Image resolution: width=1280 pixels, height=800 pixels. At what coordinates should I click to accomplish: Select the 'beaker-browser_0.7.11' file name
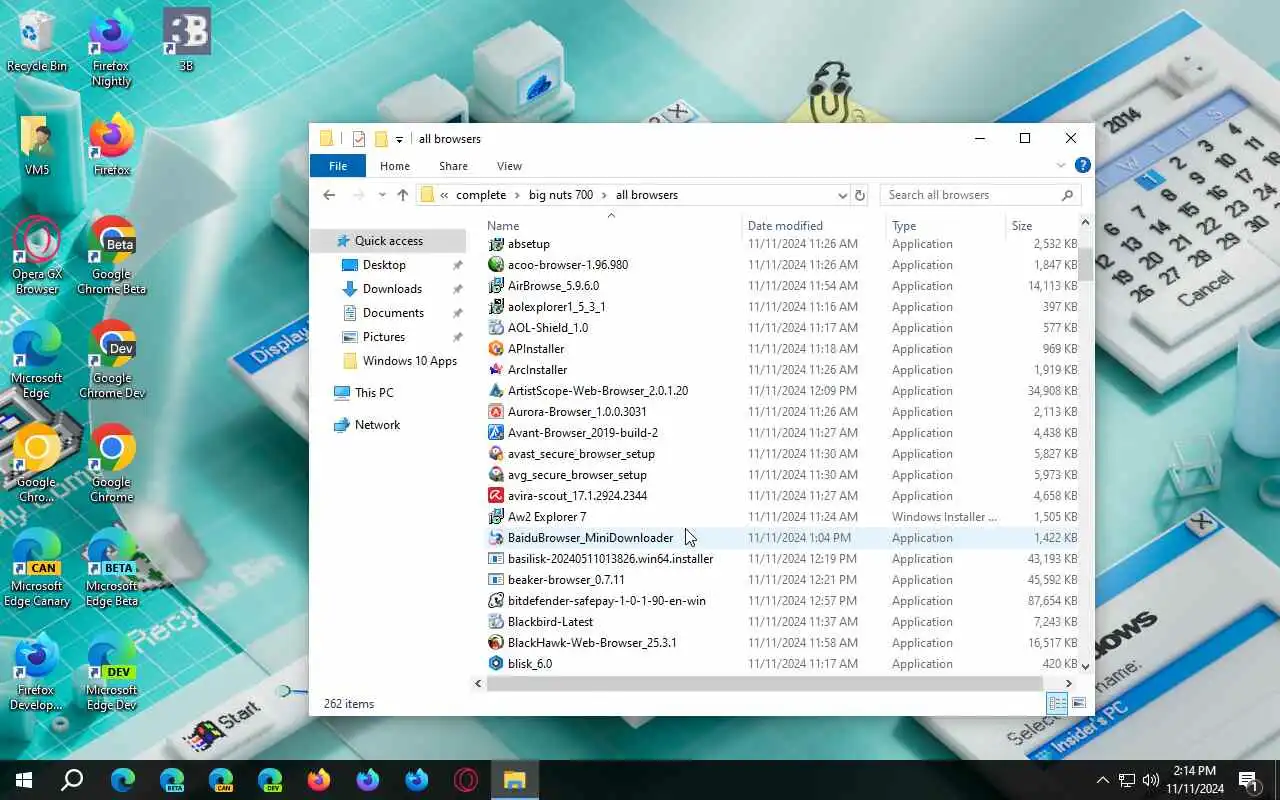coord(566,580)
